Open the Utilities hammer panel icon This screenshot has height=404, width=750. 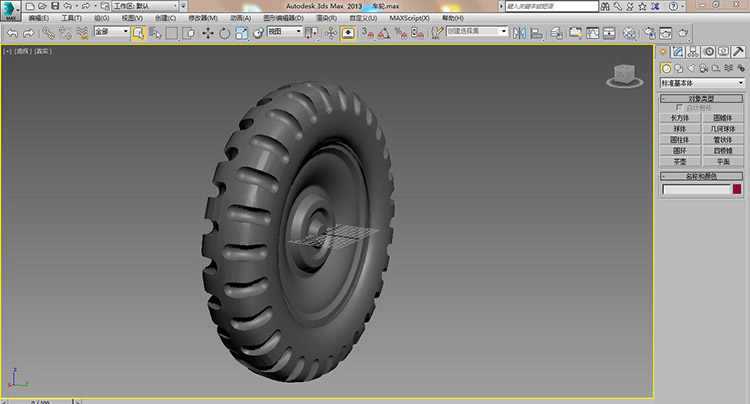pyautogui.click(x=738, y=51)
